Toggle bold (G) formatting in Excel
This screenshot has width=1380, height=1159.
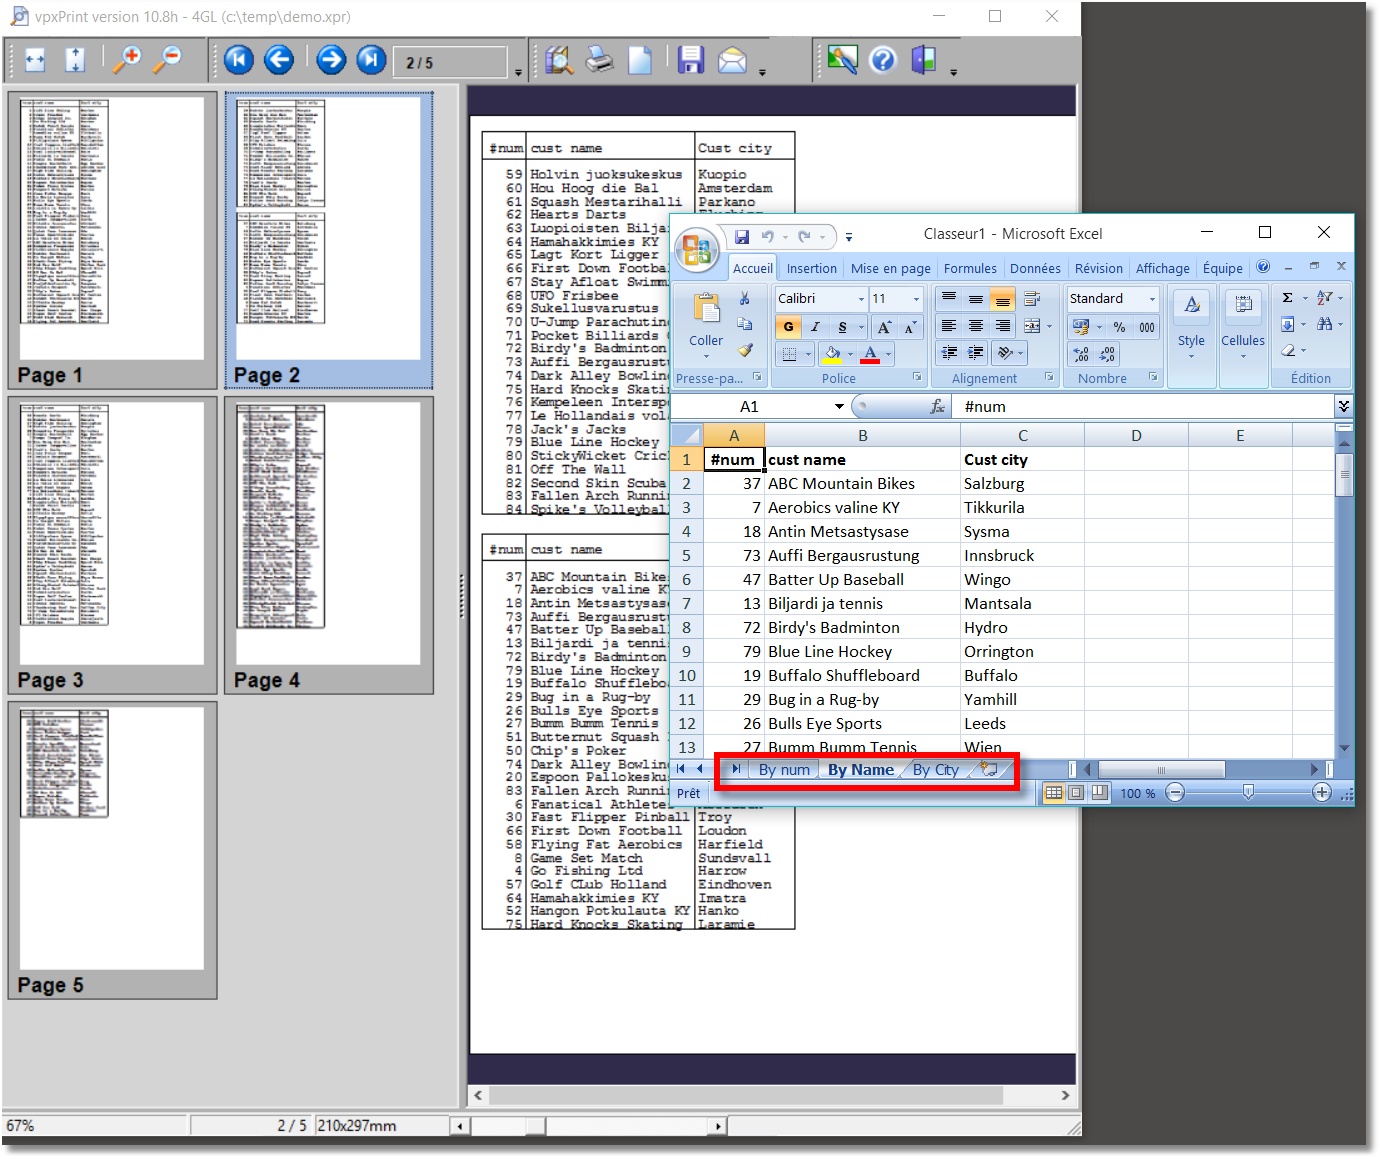tap(788, 327)
